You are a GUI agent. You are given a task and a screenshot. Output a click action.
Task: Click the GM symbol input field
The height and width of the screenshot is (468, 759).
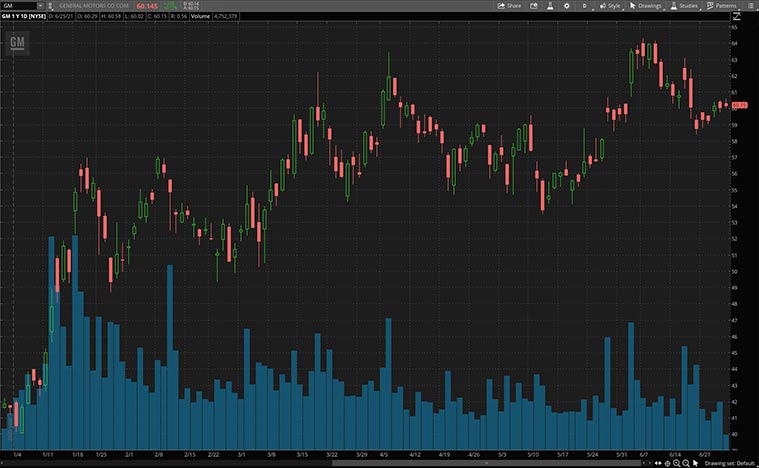(18, 5)
